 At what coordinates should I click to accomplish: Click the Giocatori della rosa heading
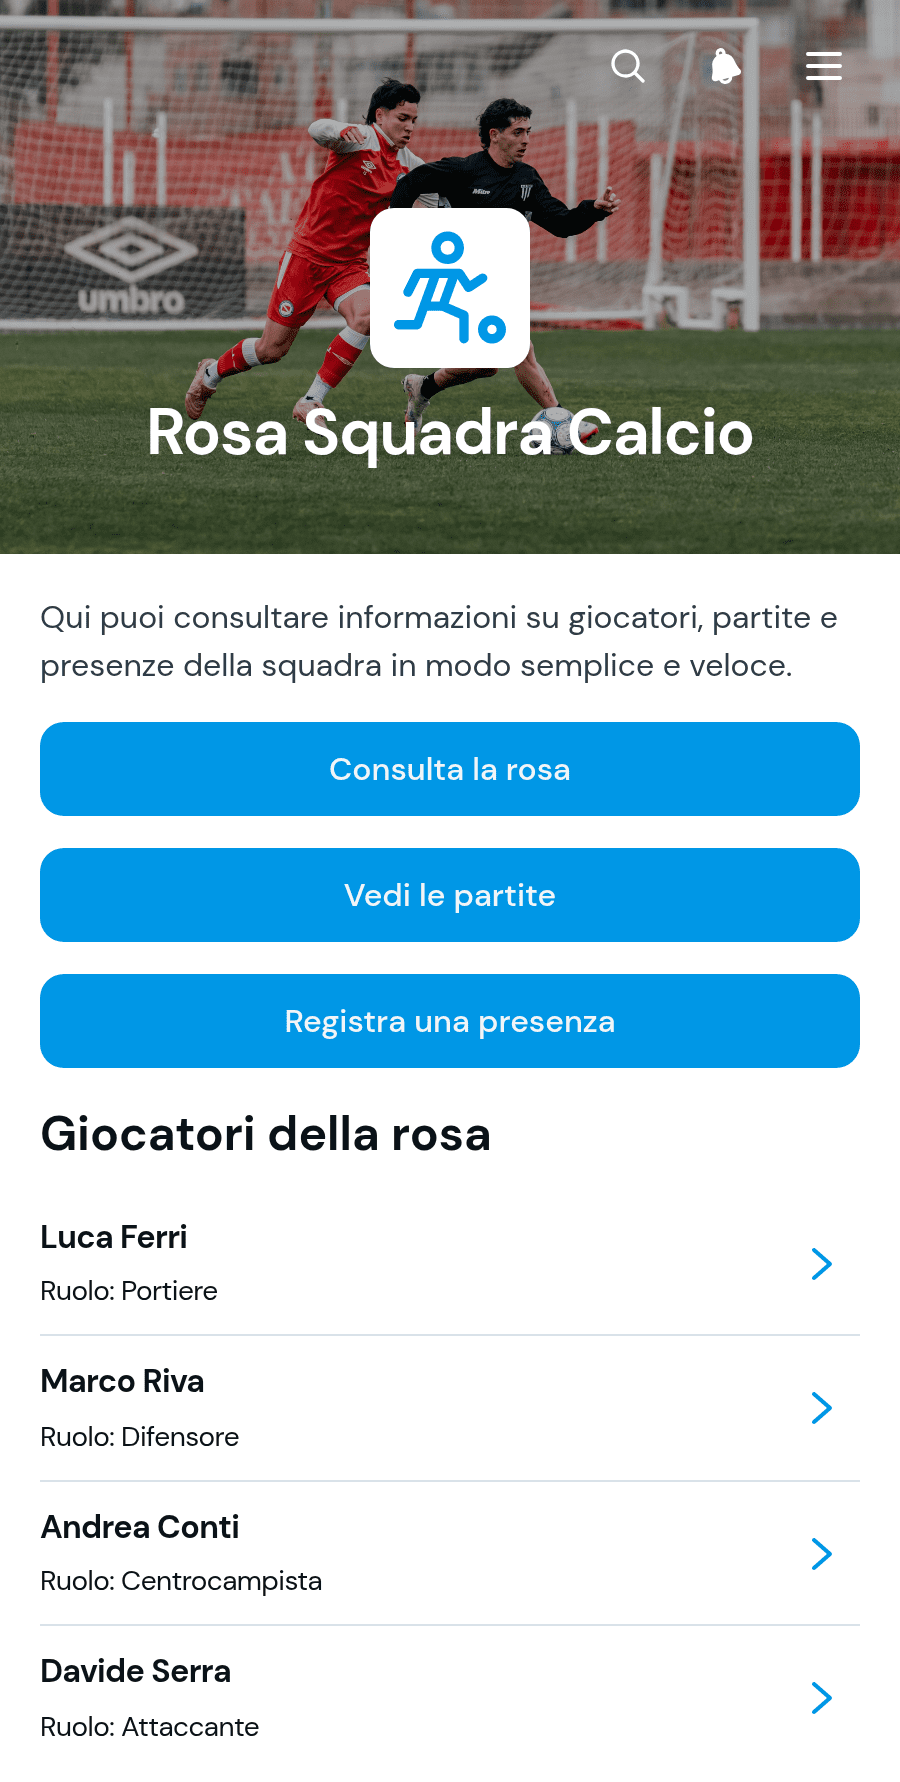pyautogui.click(x=266, y=1134)
